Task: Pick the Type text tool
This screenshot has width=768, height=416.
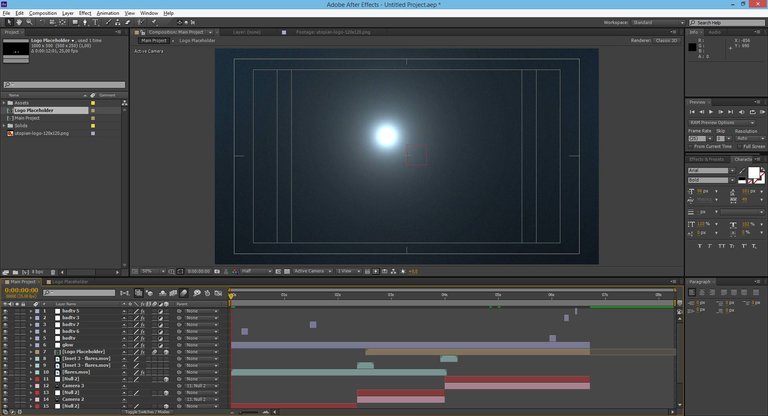Action: 98,22
